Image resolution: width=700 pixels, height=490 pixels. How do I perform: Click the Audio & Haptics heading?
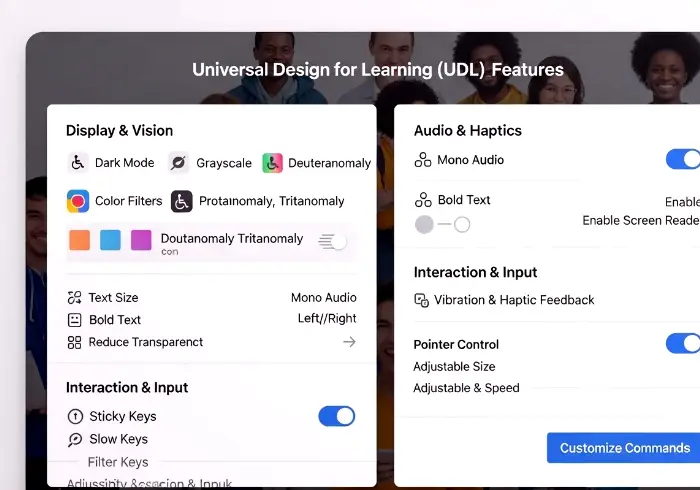(x=467, y=131)
